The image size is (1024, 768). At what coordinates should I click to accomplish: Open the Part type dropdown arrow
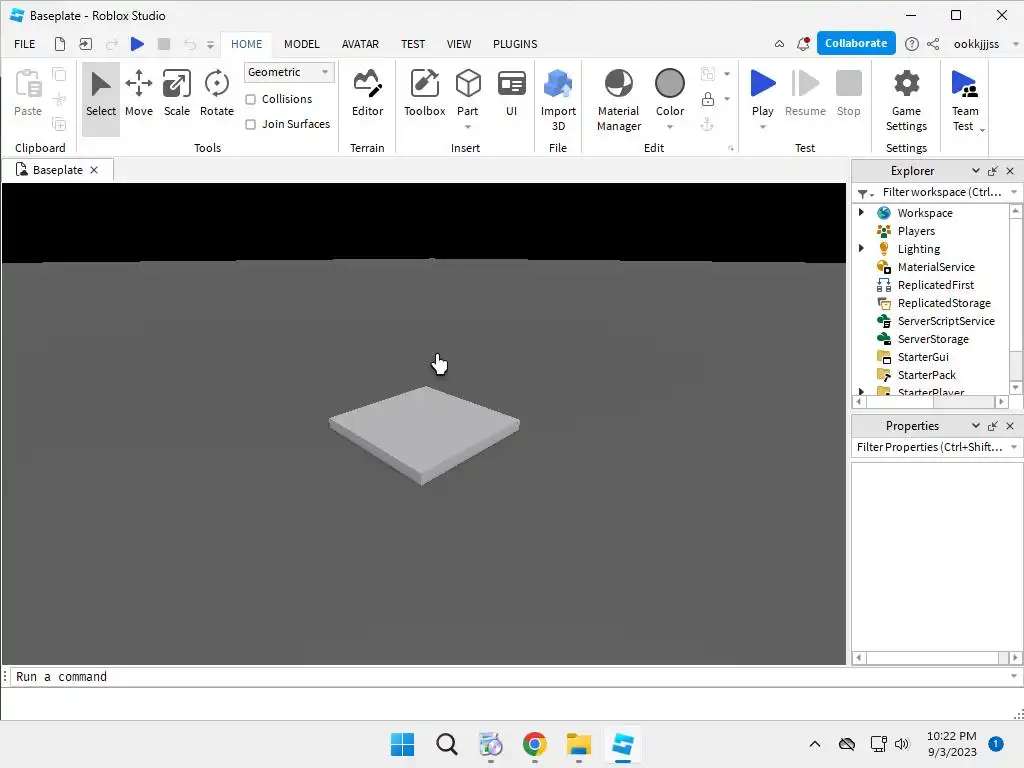tap(468, 127)
